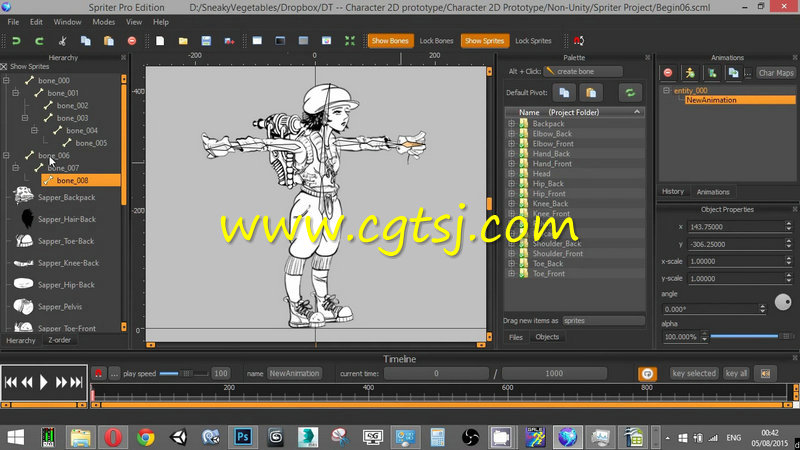Click the copy icon in main toolbar
800x450 pixels.
coord(86,41)
